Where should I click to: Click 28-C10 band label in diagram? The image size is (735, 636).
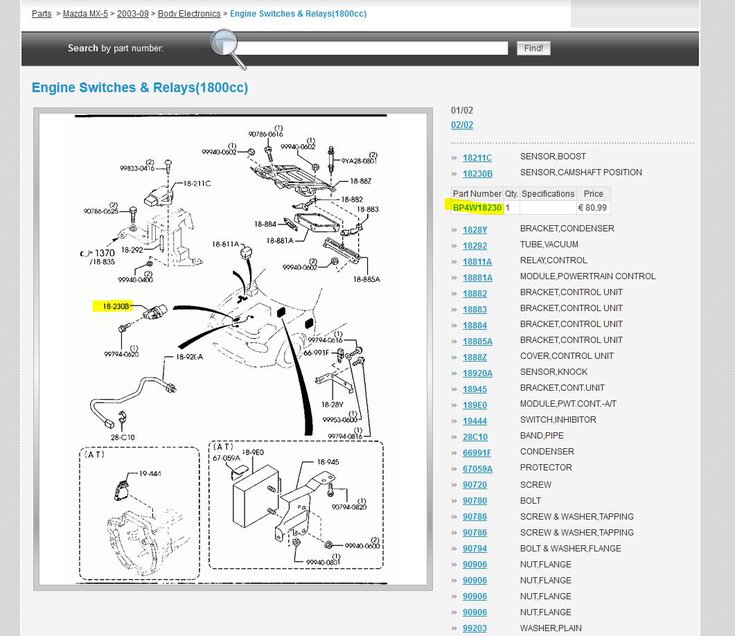(x=122, y=438)
